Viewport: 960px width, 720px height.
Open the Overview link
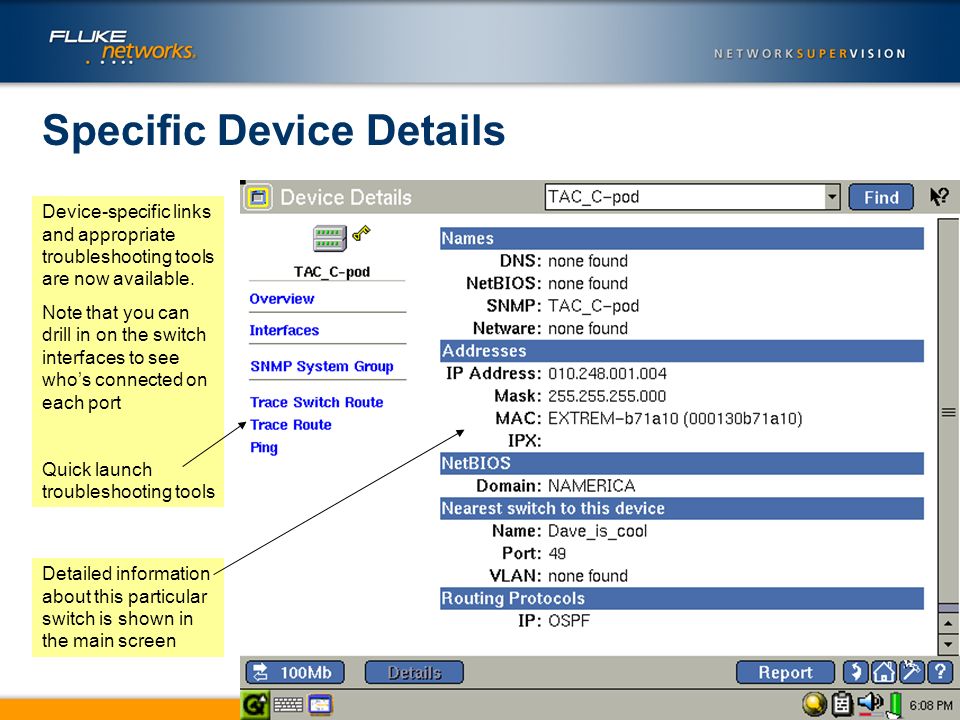[x=282, y=299]
